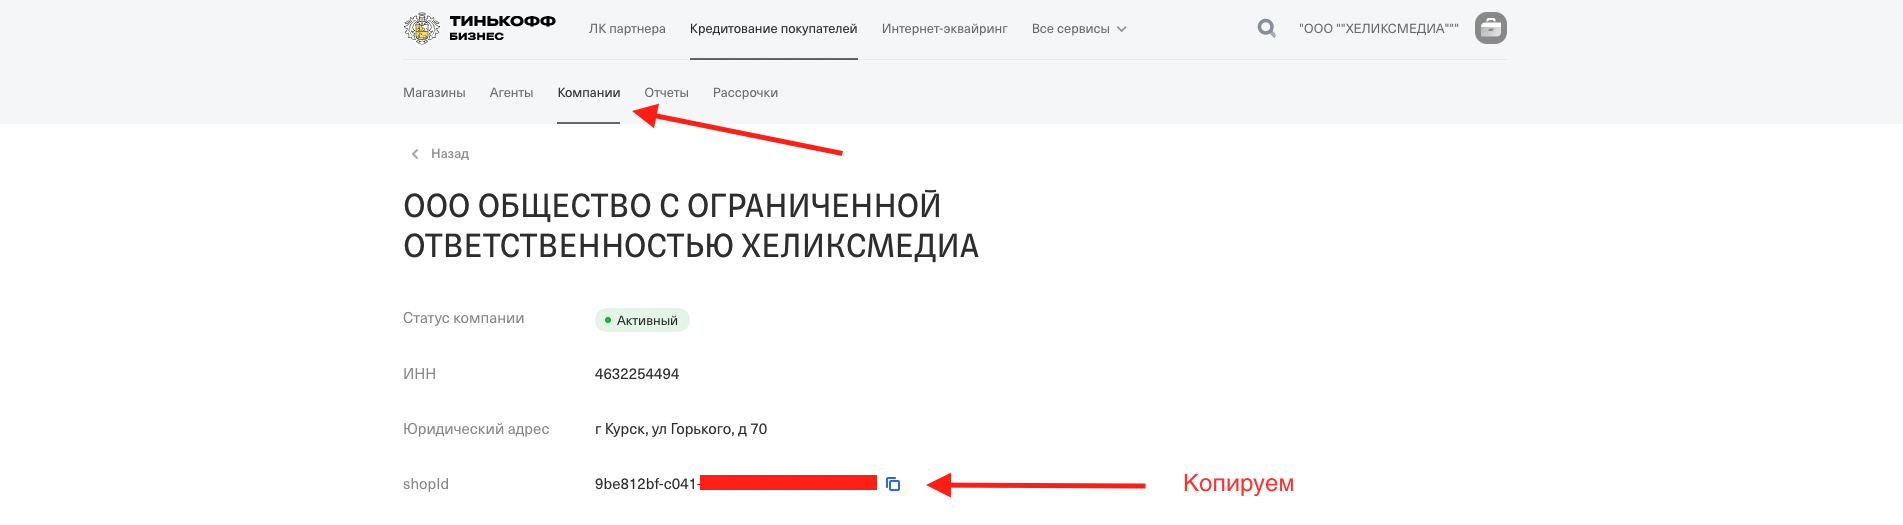Click the company title ООО ОБЩЕСТВО С ОГРАНИЧЕННОЙ ОТВЕТСТВЕННОСТЬЮ

[691, 226]
